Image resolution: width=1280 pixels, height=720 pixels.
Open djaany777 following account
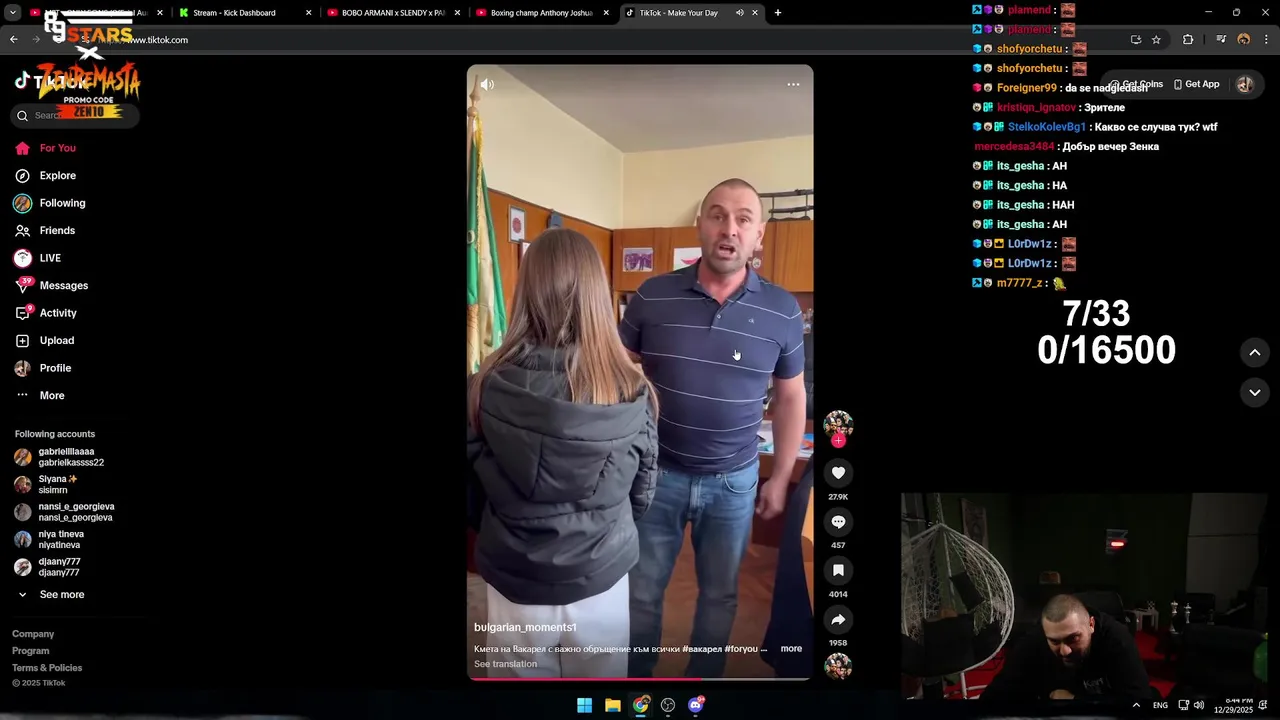point(48,567)
